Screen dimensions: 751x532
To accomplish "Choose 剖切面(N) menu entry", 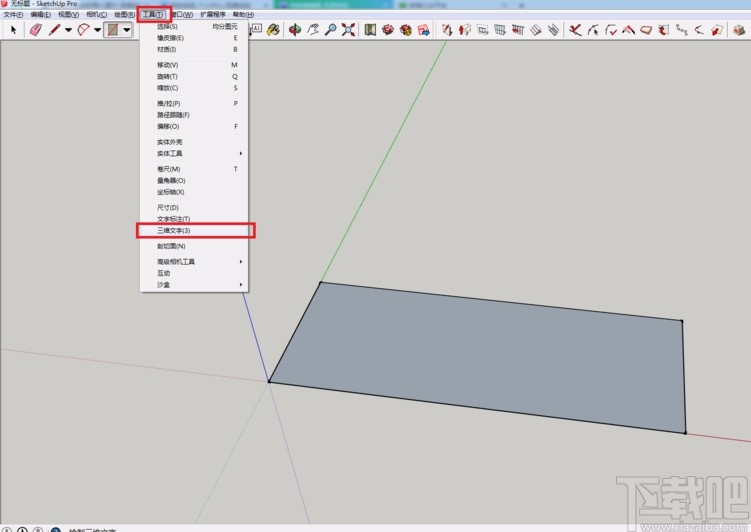I will pyautogui.click(x=194, y=246).
